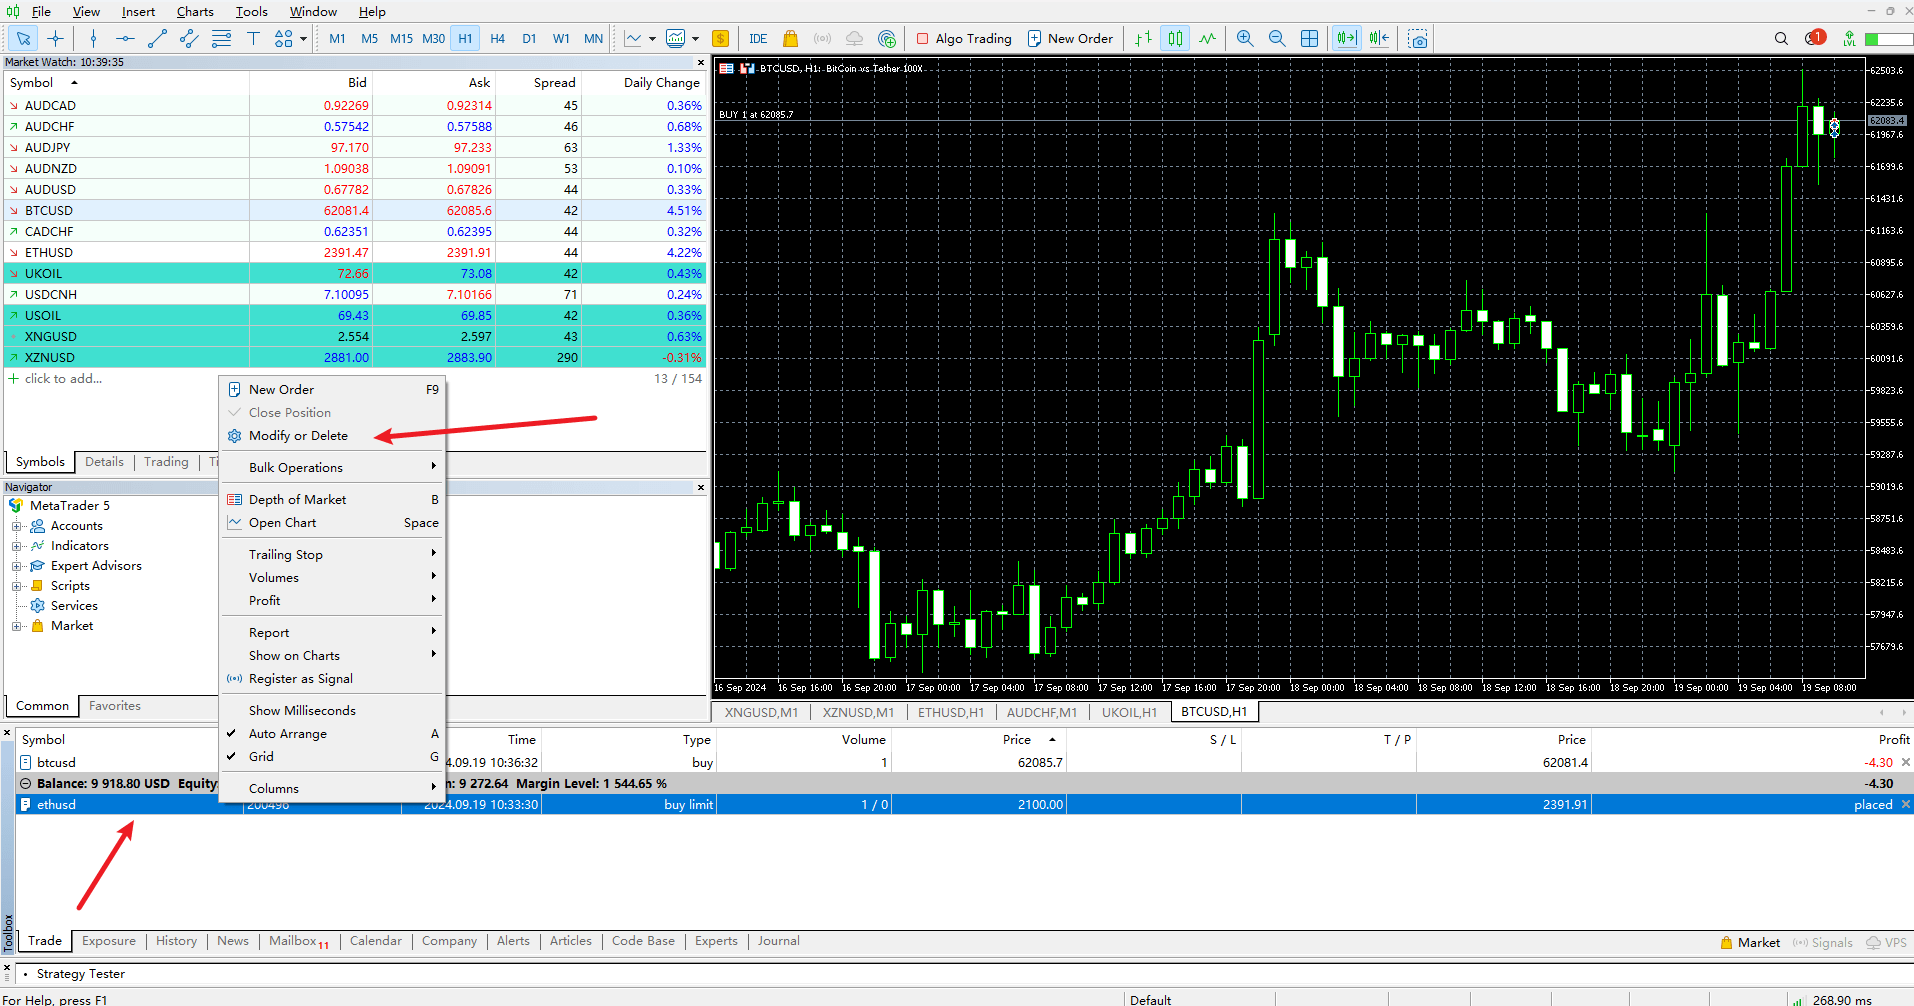Activate the crosshair tool
1914x1006 pixels.
click(x=56, y=39)
